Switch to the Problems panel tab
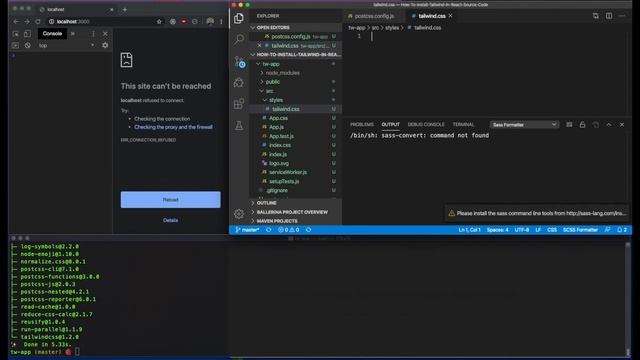The width and height of the screenshot is (640, 360). 362,124
